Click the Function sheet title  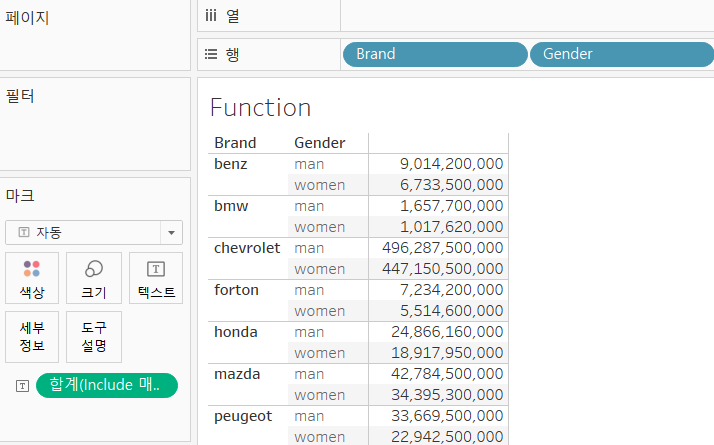(x=260, y=108)
